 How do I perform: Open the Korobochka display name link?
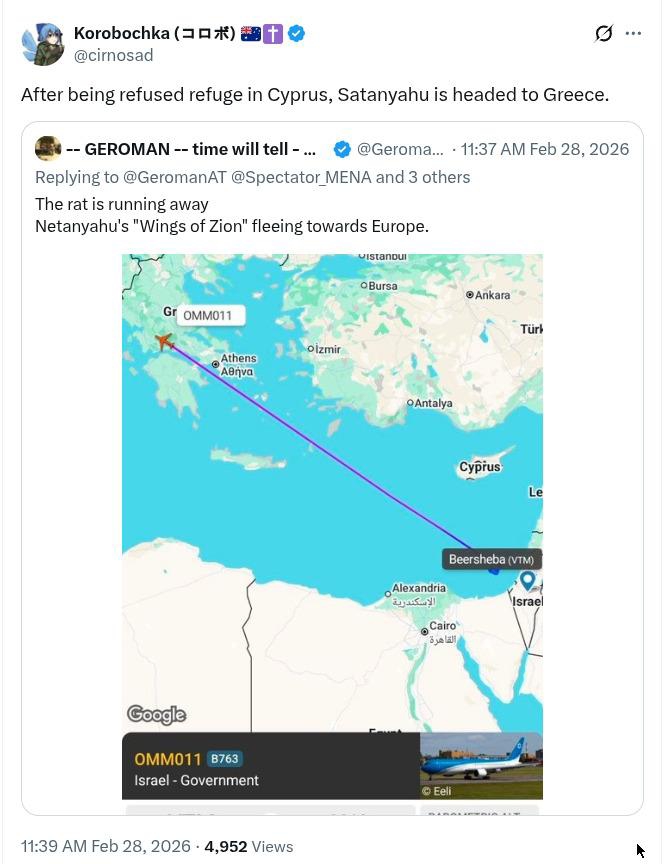pyautogui.click(x=154, y=33)
